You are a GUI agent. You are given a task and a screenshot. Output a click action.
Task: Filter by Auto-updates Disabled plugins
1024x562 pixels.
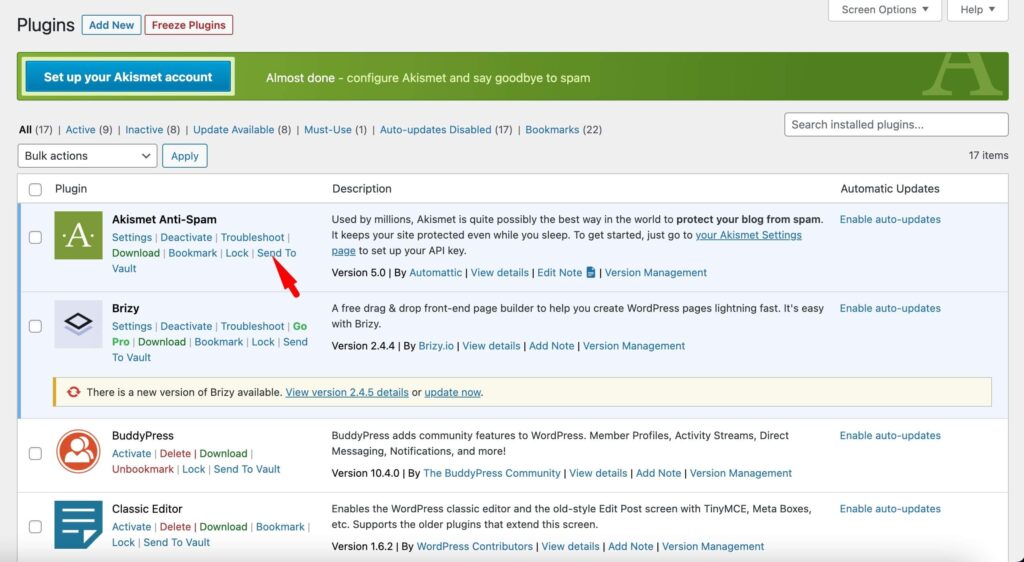tap(436, 130)
